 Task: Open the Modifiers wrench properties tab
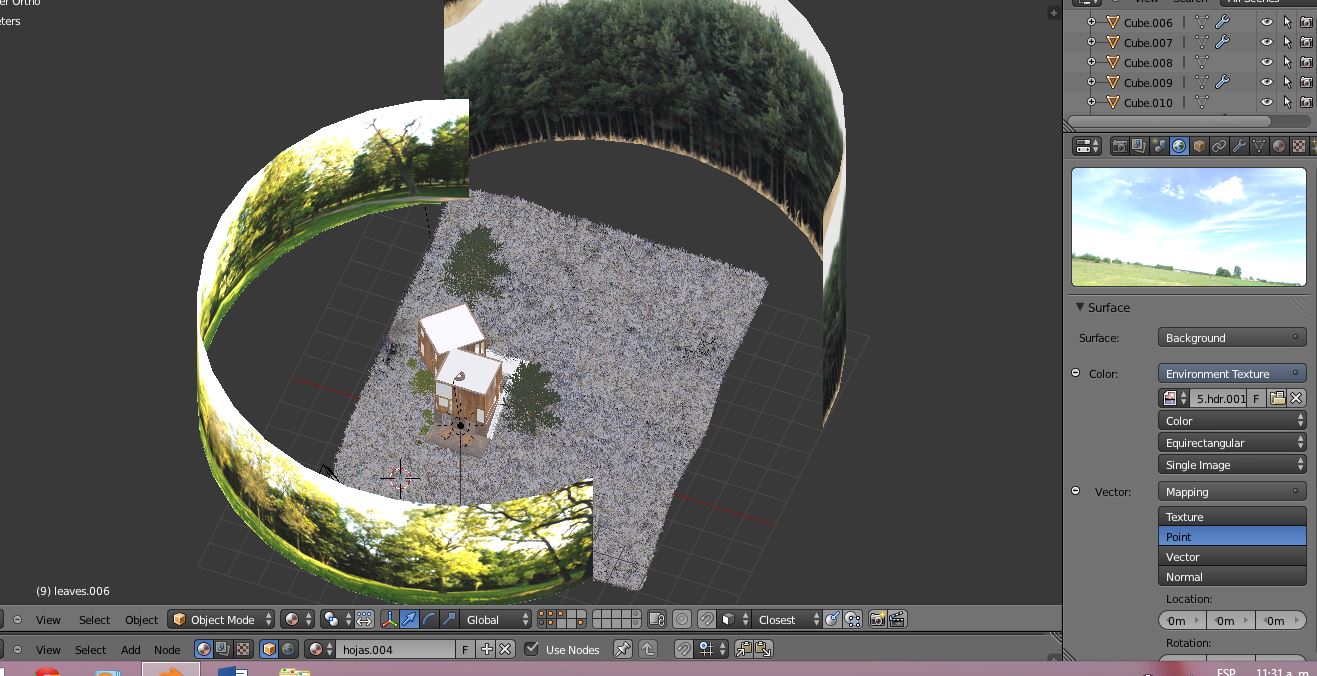click(x=1239, y=146)
